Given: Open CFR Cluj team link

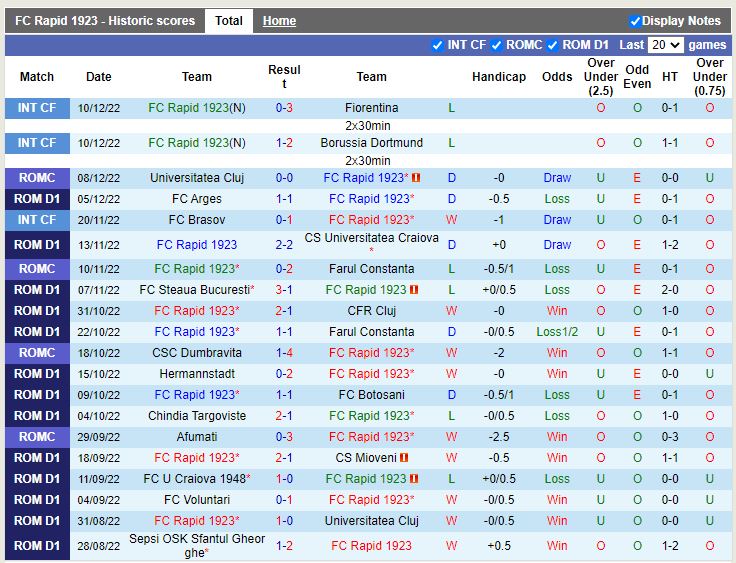Looking at the screenshot, I should point(371,311).
